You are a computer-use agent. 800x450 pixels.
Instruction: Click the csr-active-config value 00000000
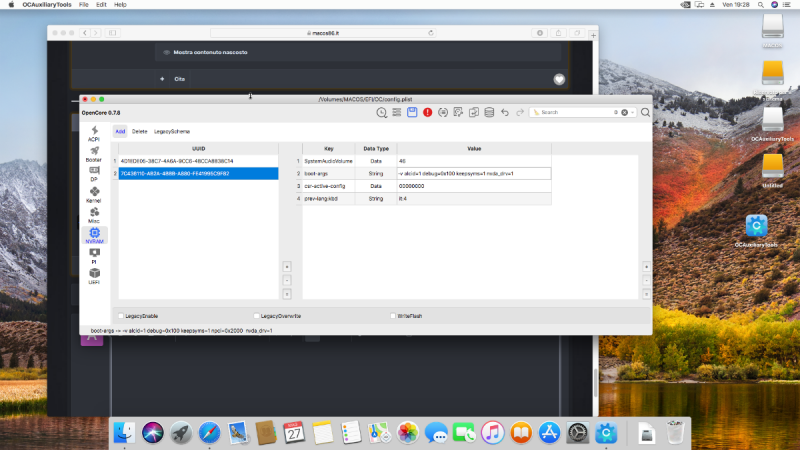(474, 186)
